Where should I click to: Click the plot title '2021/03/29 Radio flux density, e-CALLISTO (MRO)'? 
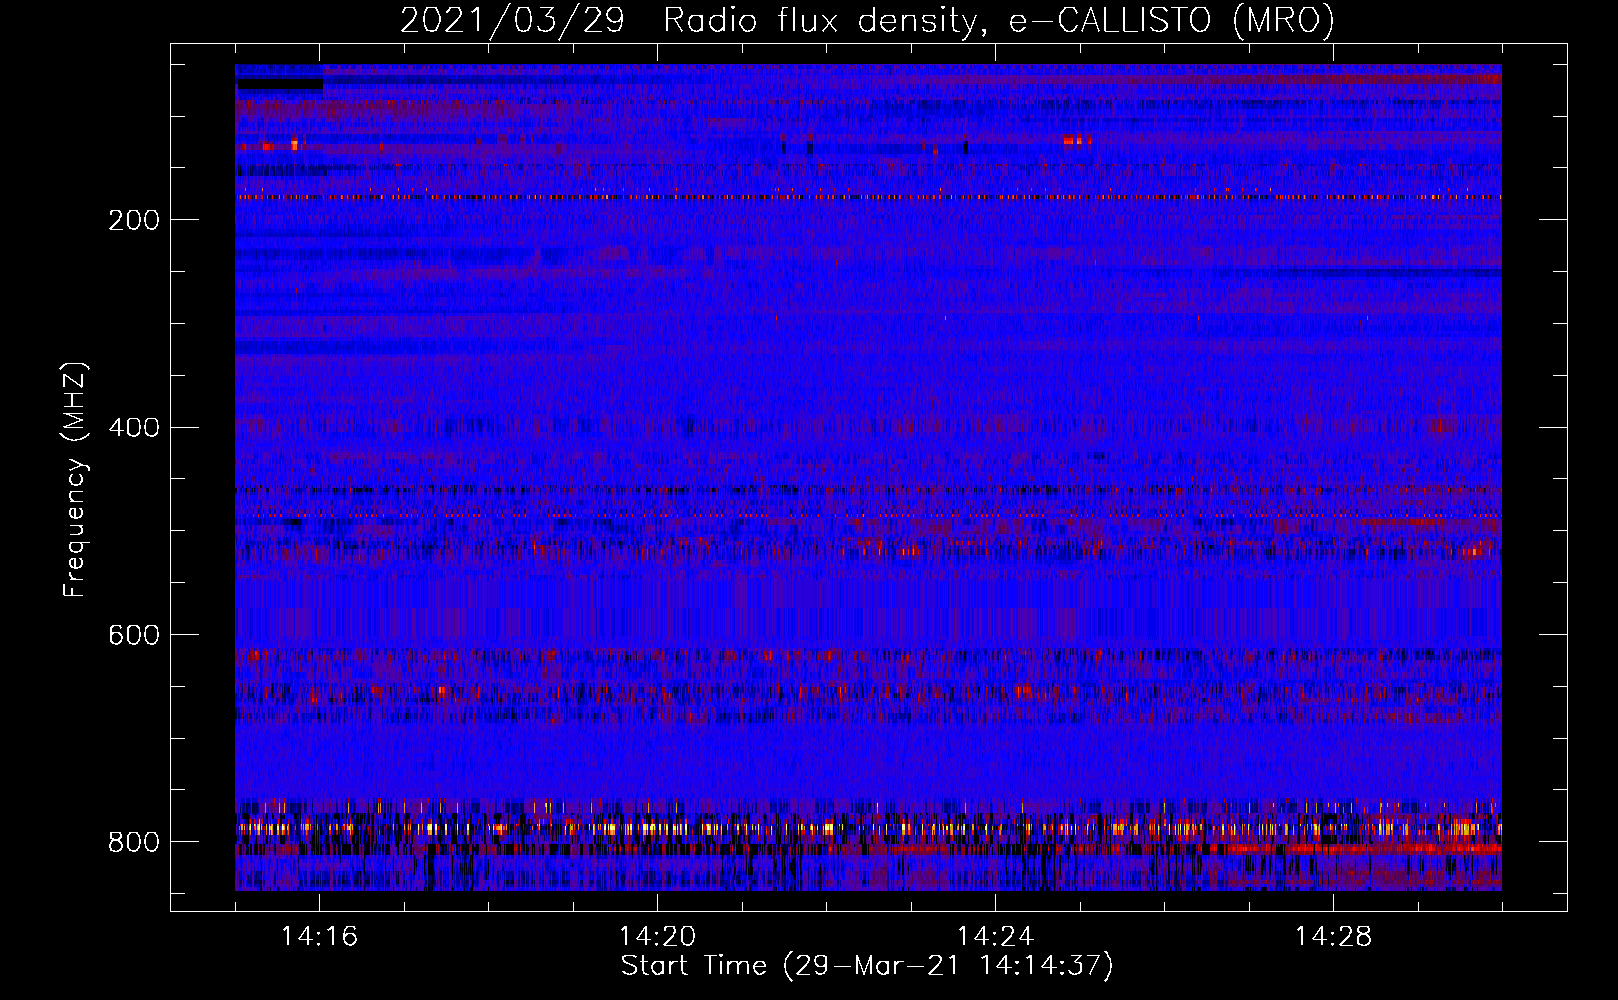click(x=867, y=20)
